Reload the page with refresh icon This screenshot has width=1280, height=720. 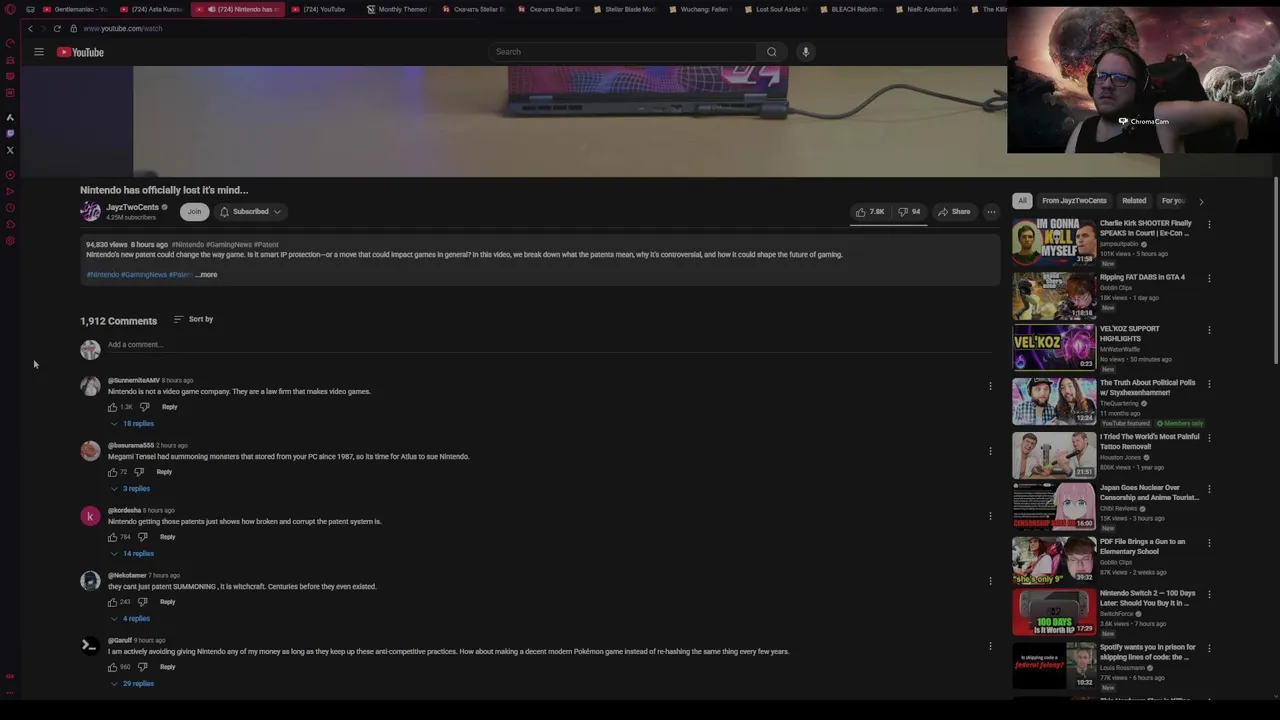click(57, 29)
